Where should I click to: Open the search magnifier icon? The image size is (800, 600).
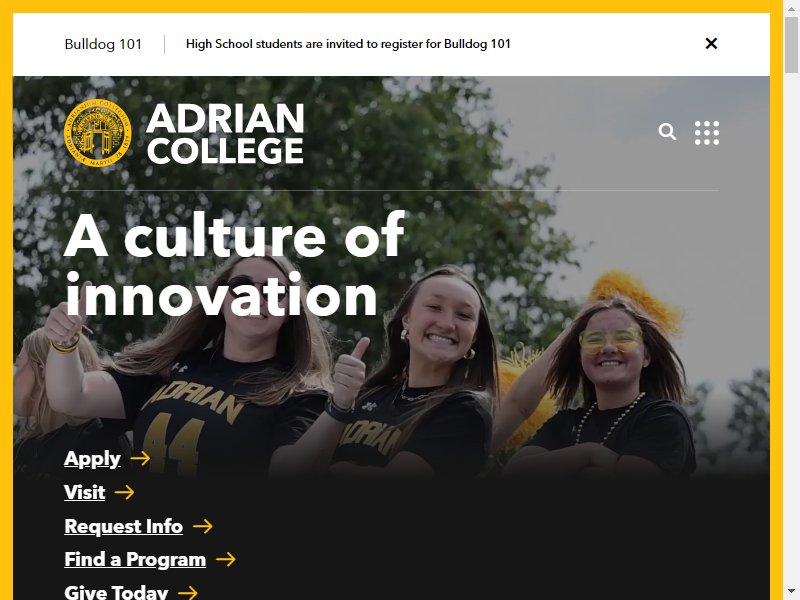pyautogui.click(x=667, y=132)
